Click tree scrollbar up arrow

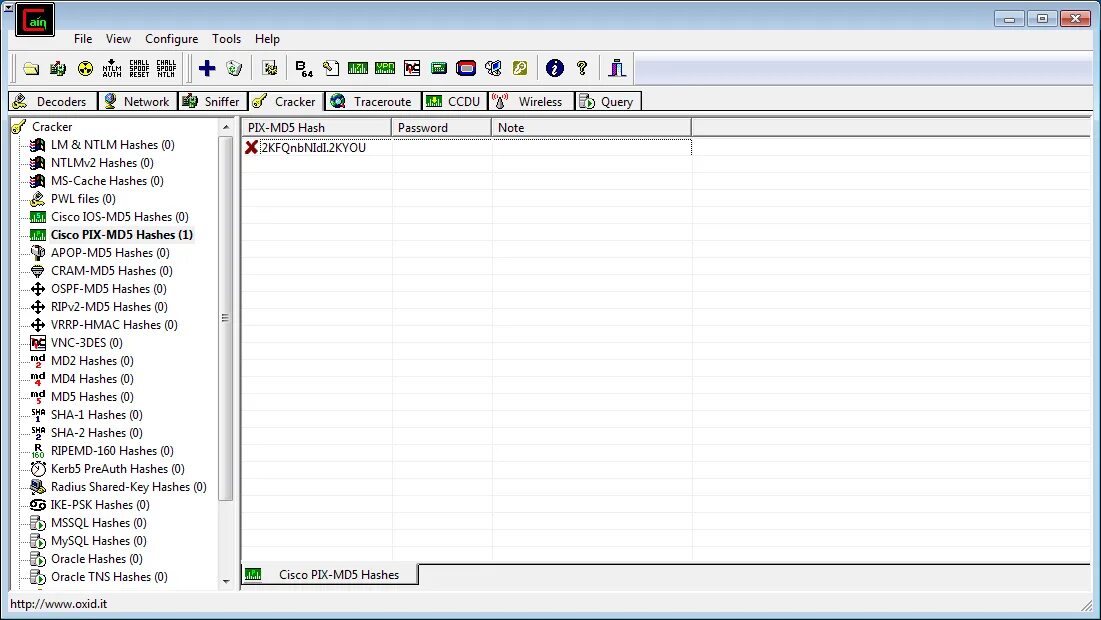pos(226,127)
